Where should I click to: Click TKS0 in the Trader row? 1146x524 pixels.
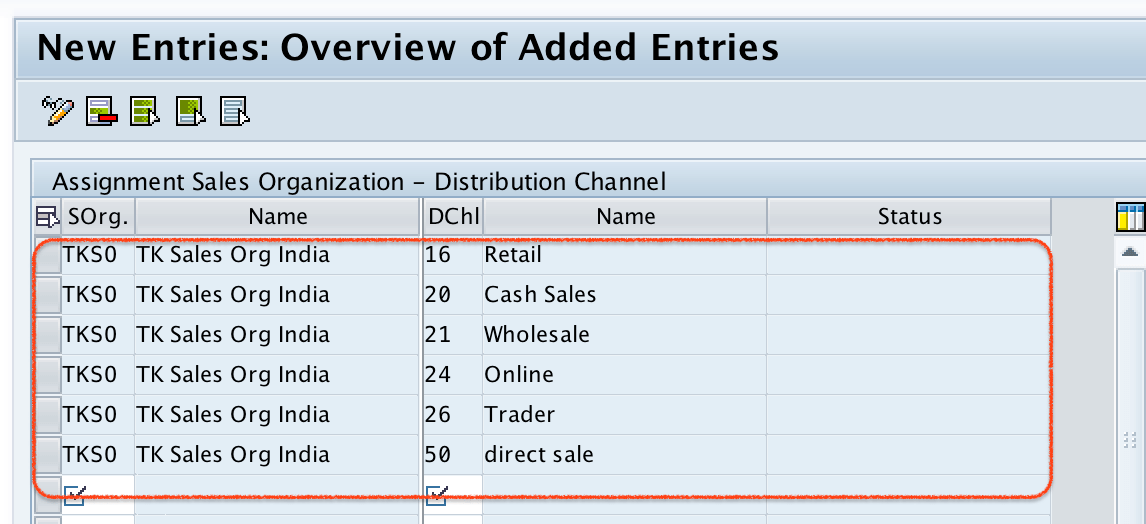(90, 414)
